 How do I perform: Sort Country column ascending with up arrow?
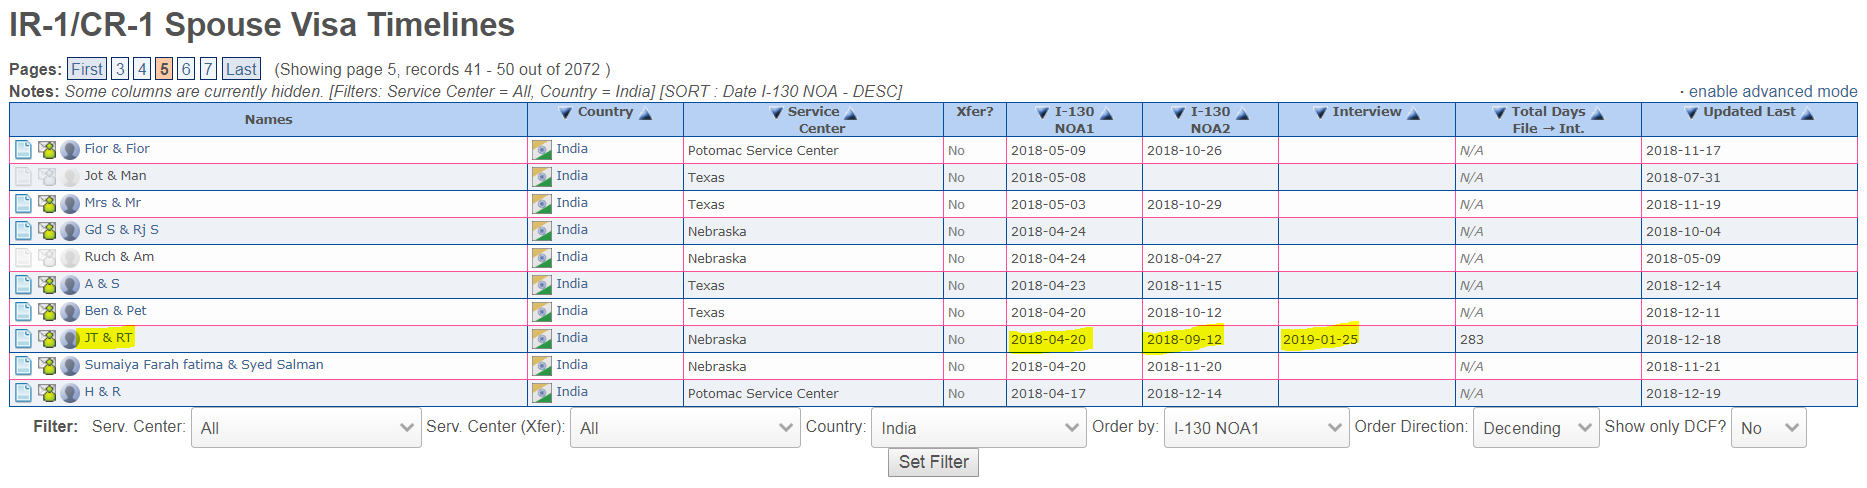645,114
